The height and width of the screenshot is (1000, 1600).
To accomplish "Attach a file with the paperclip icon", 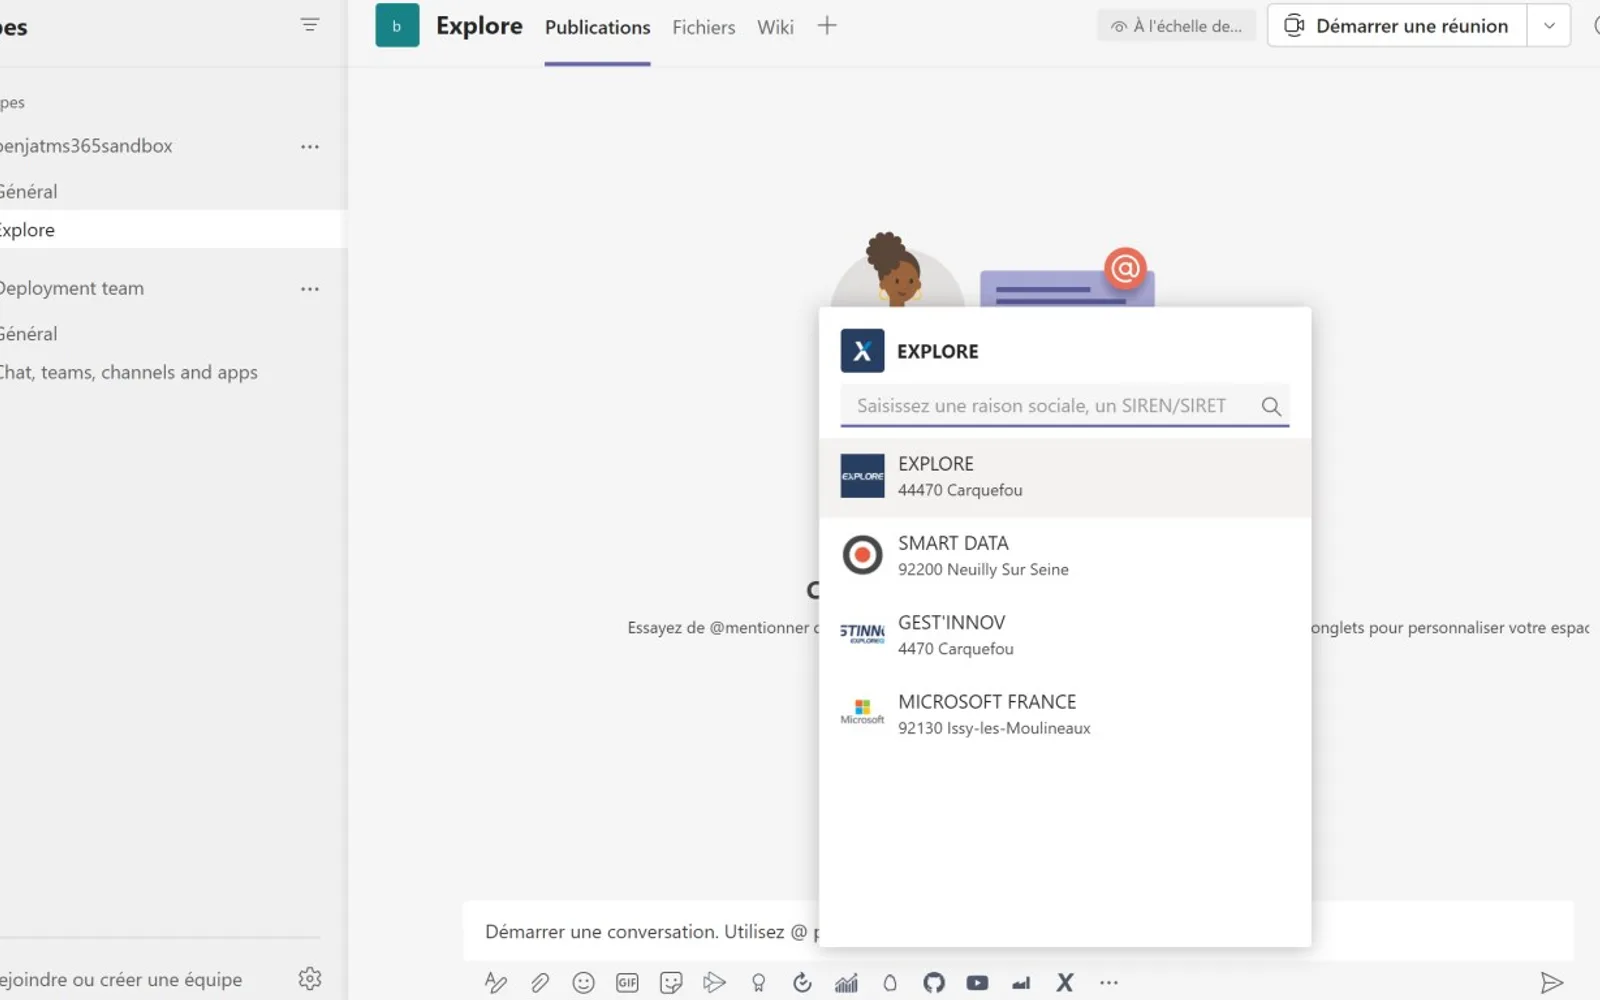I will click(540, 982).
